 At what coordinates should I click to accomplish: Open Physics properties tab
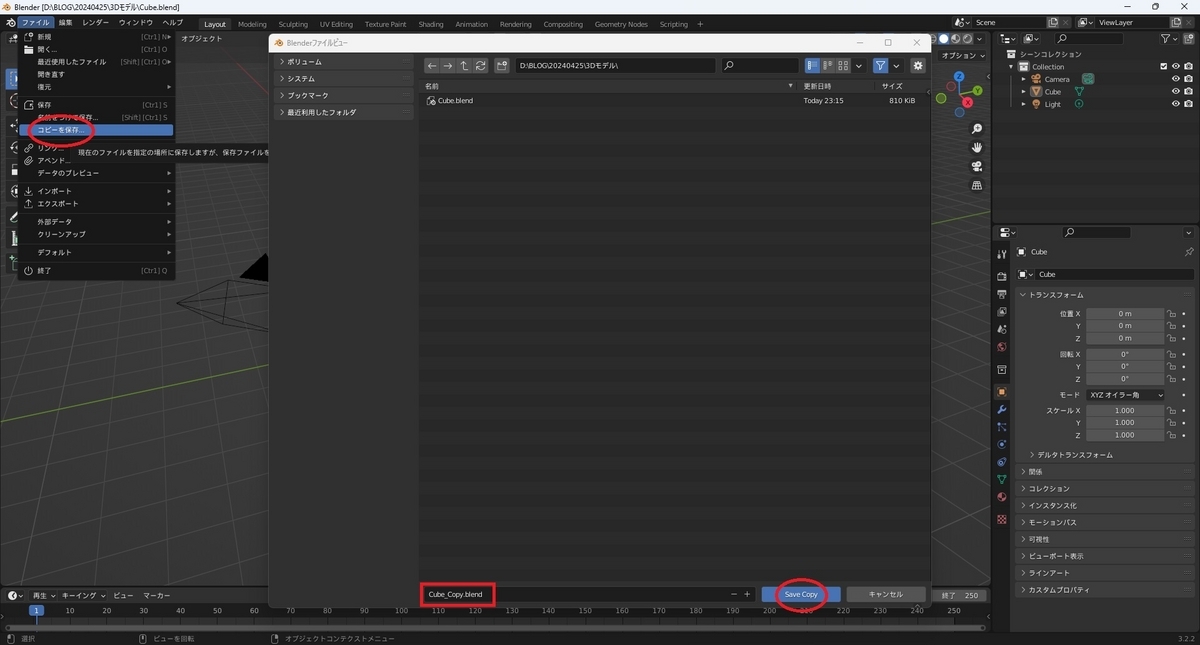[1002, 444]
